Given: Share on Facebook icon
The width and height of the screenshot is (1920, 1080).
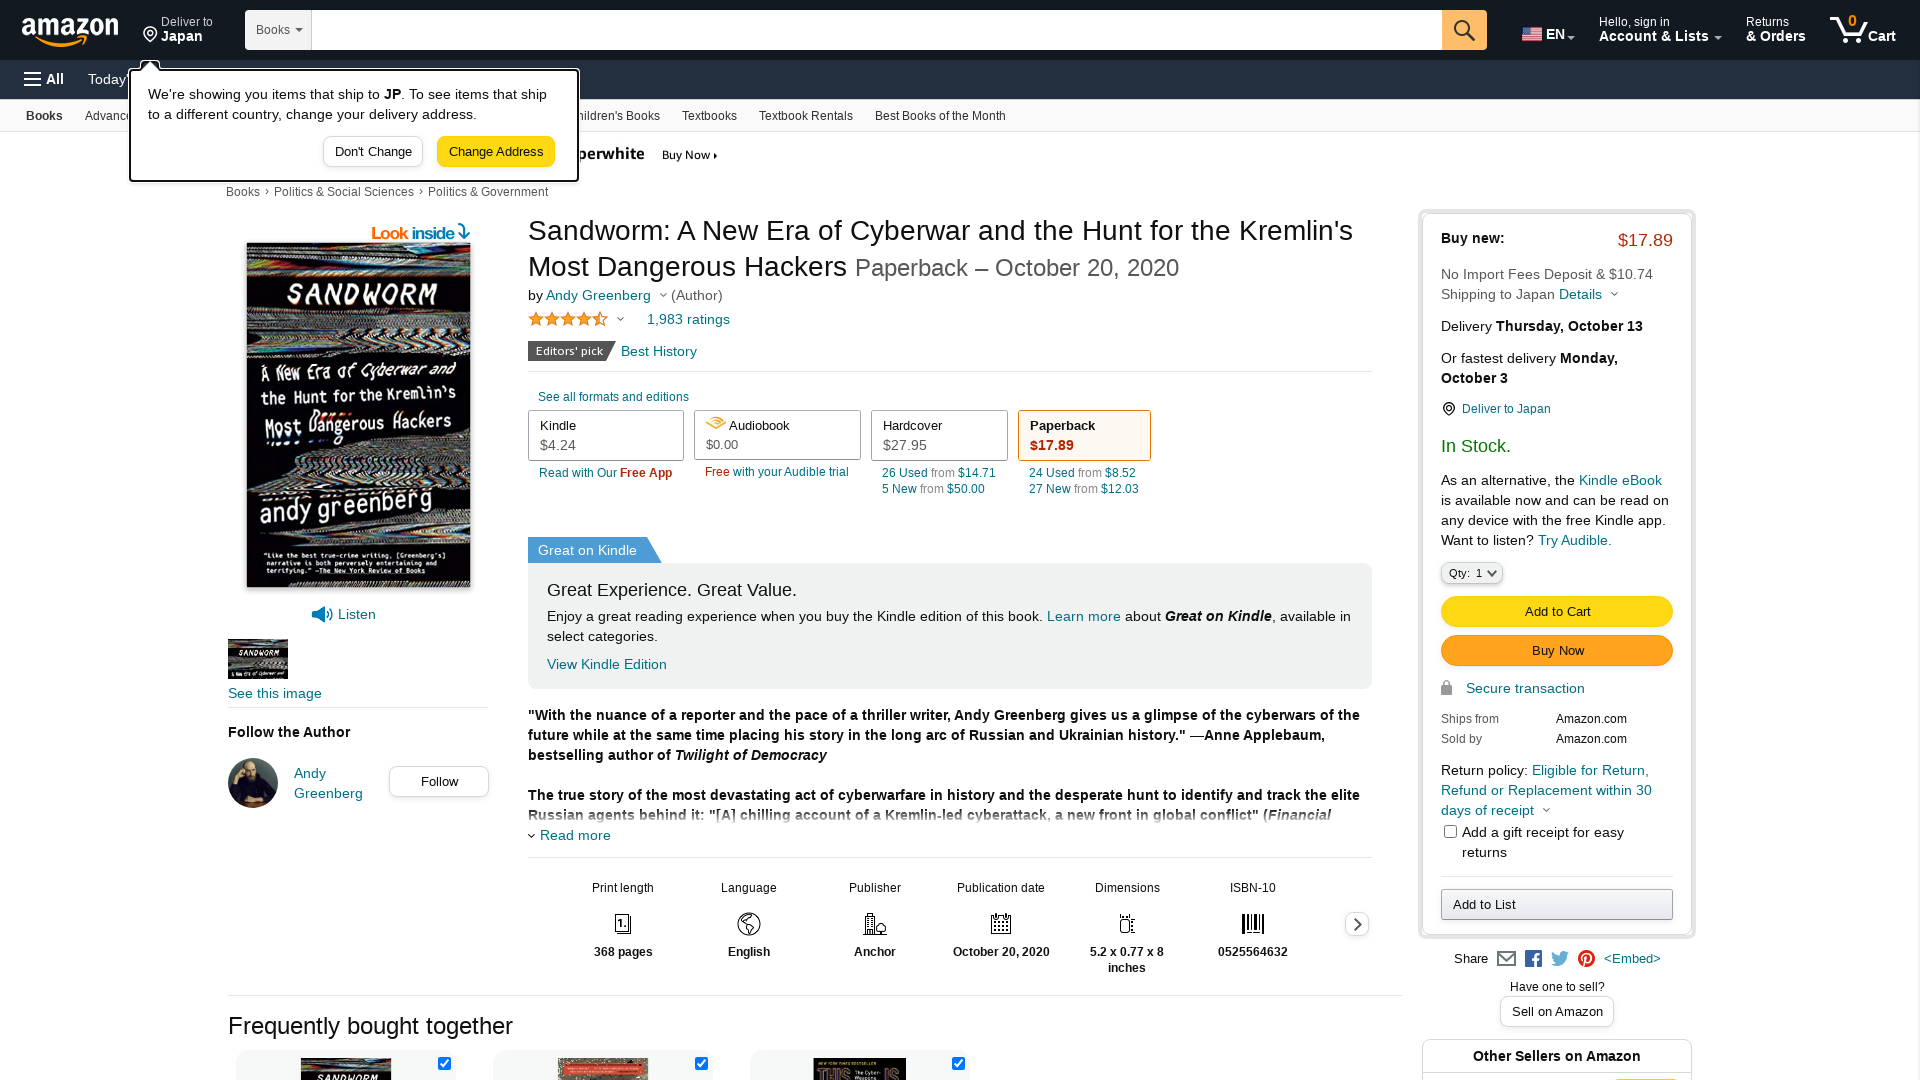Looking at the screenshot, I should pyautogui.click(x=1533, y=959).
